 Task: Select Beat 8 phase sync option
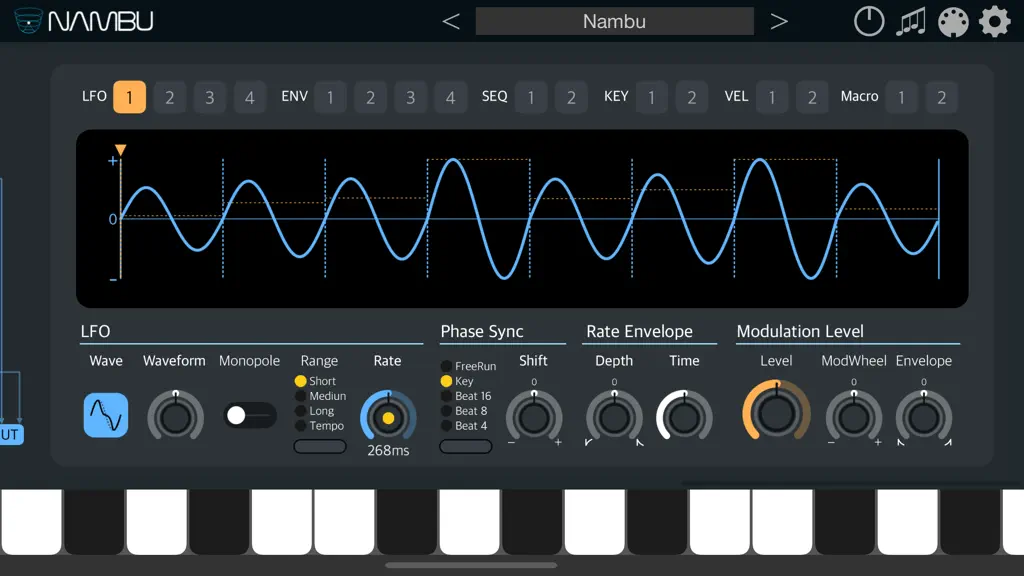[464, 411]
